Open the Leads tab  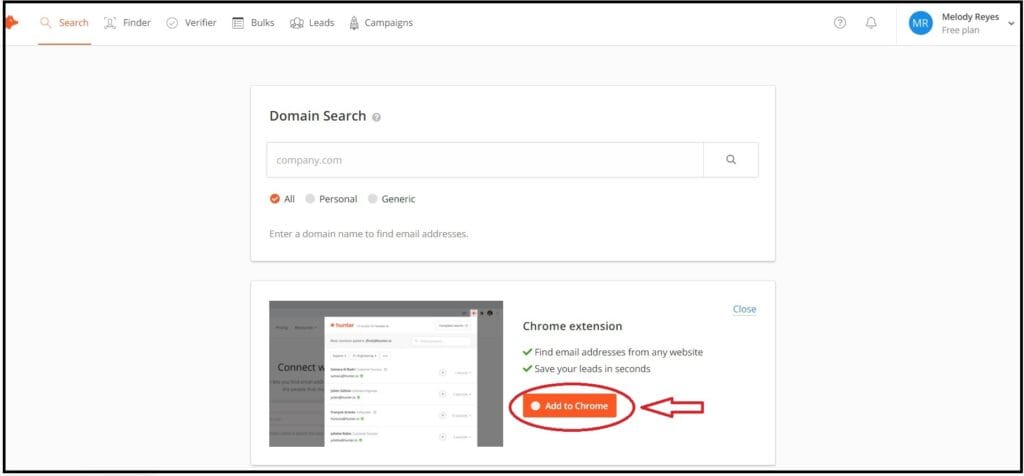[312, 23]
